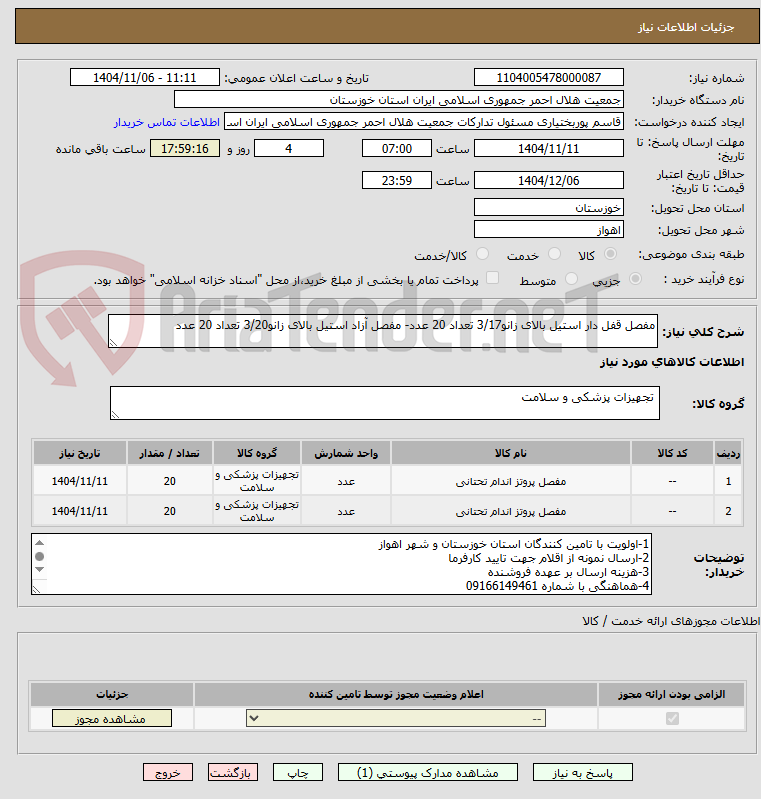The height and width of the screenshot is (799, 761).
Task: Open the permit status dropdown
Action: coord(396,718)
